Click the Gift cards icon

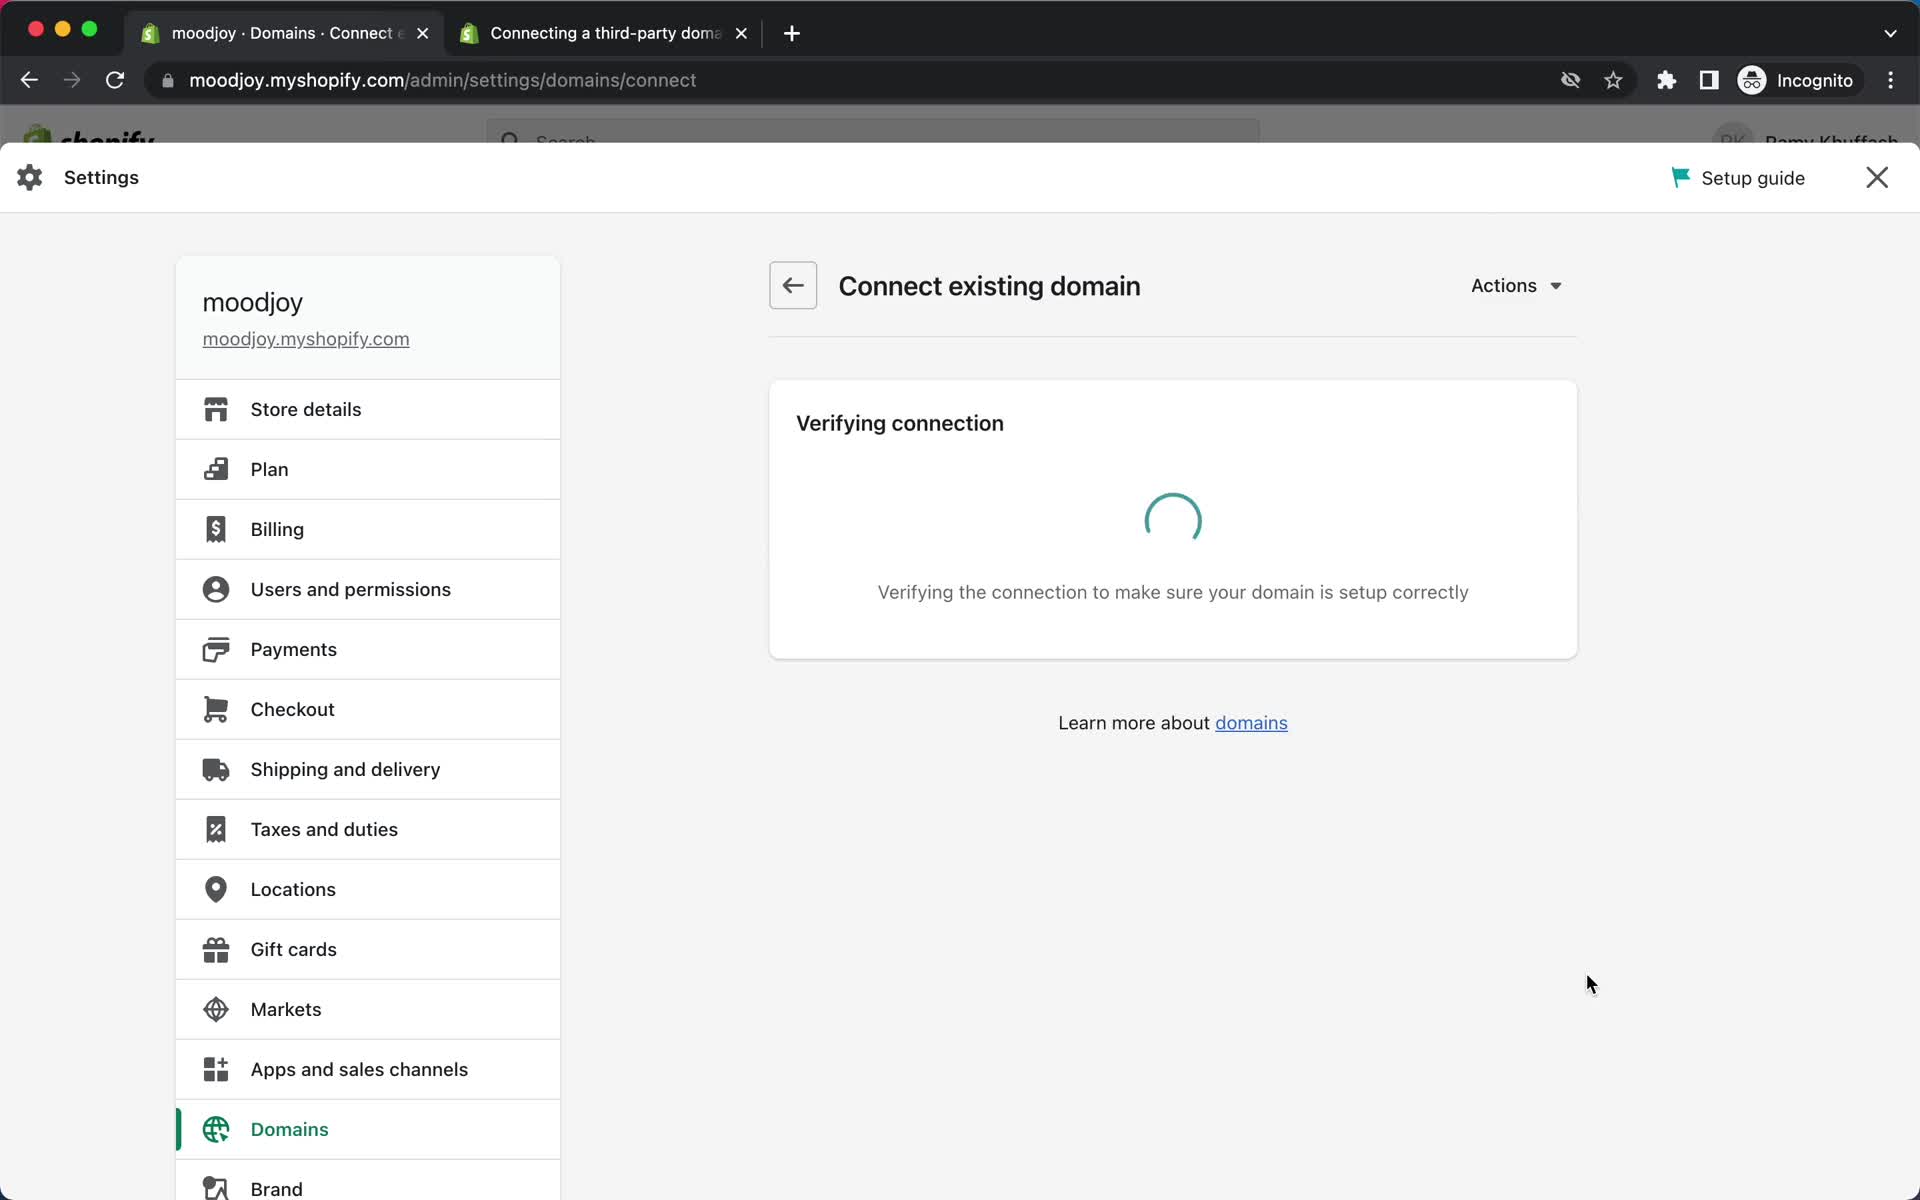coord(216,948)
